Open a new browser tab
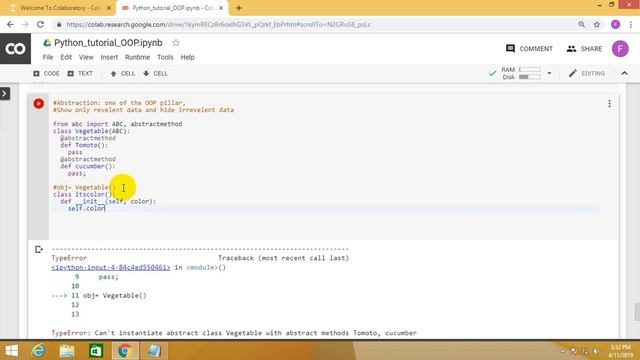This screenshot has height=360, width=640. 239,8
